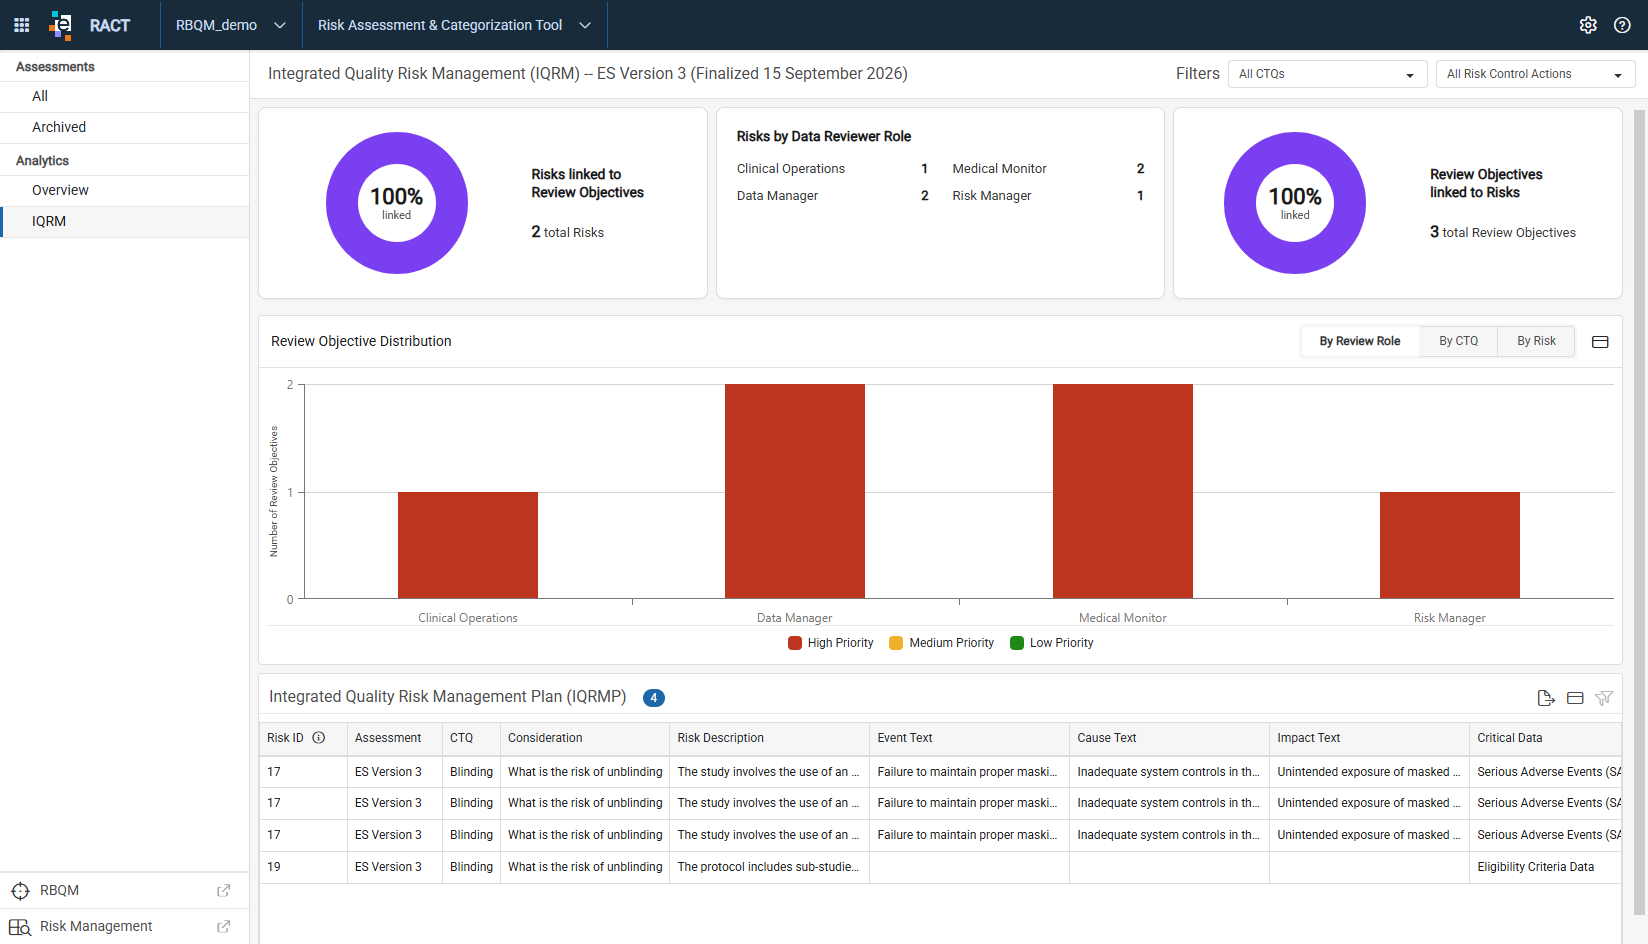
Task: Switch to the By Risk tab
Action: click(x=1536, y=341)
